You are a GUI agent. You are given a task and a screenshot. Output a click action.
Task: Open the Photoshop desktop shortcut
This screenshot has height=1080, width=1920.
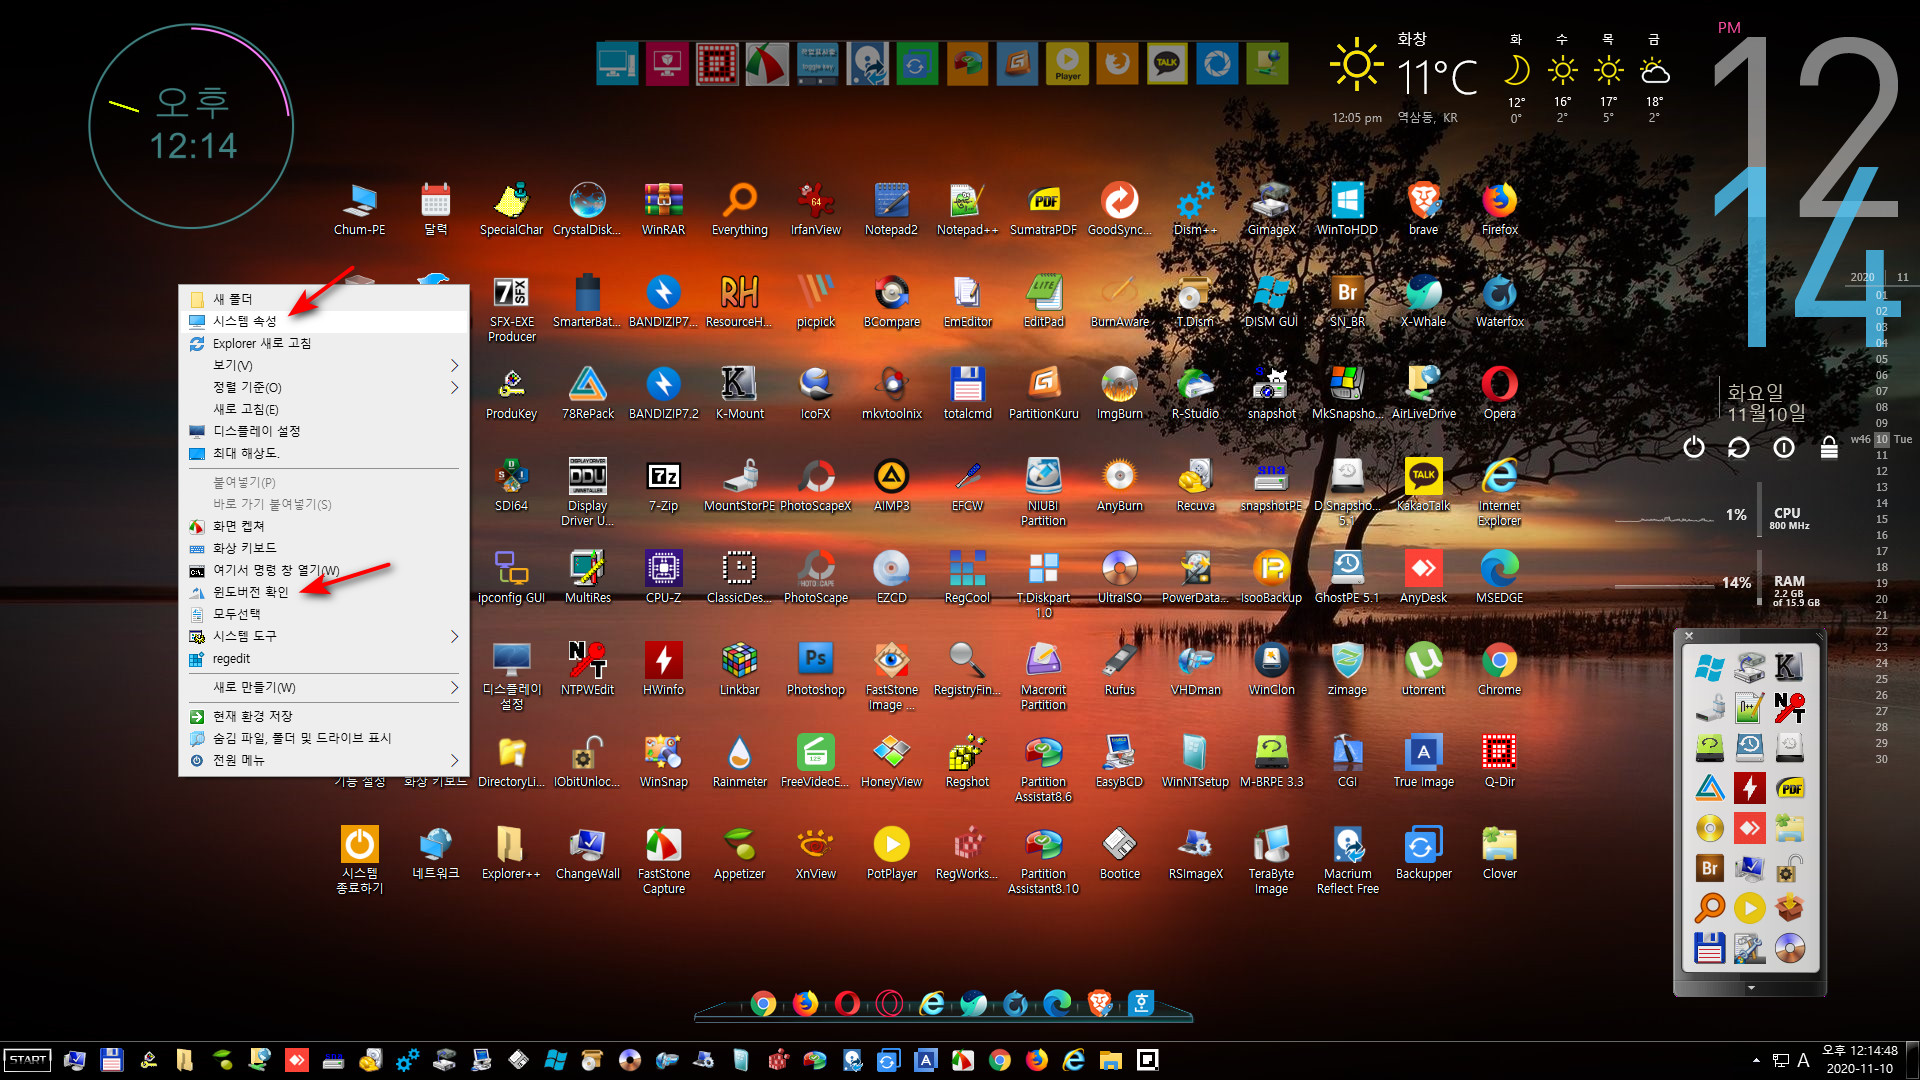coord(815,669)
